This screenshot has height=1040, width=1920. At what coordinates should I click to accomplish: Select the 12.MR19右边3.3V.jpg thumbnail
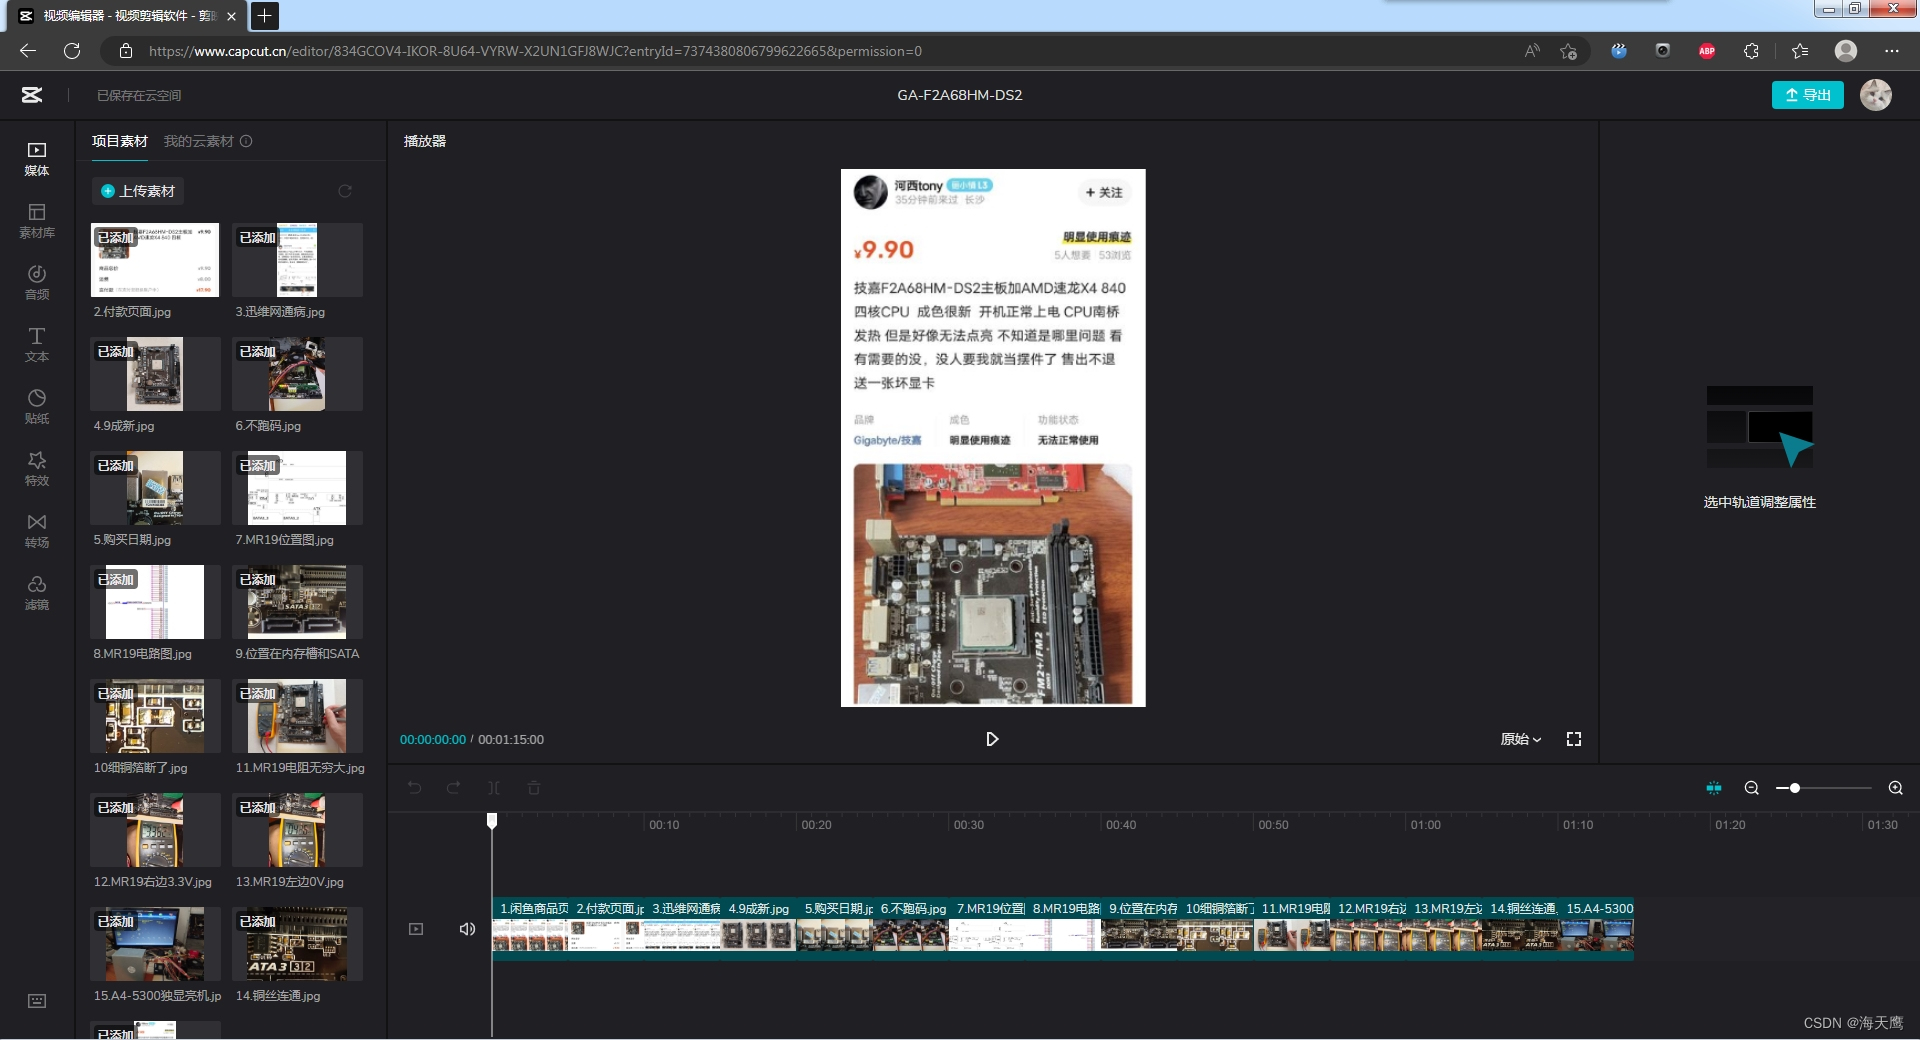click(x=155, y=830)
